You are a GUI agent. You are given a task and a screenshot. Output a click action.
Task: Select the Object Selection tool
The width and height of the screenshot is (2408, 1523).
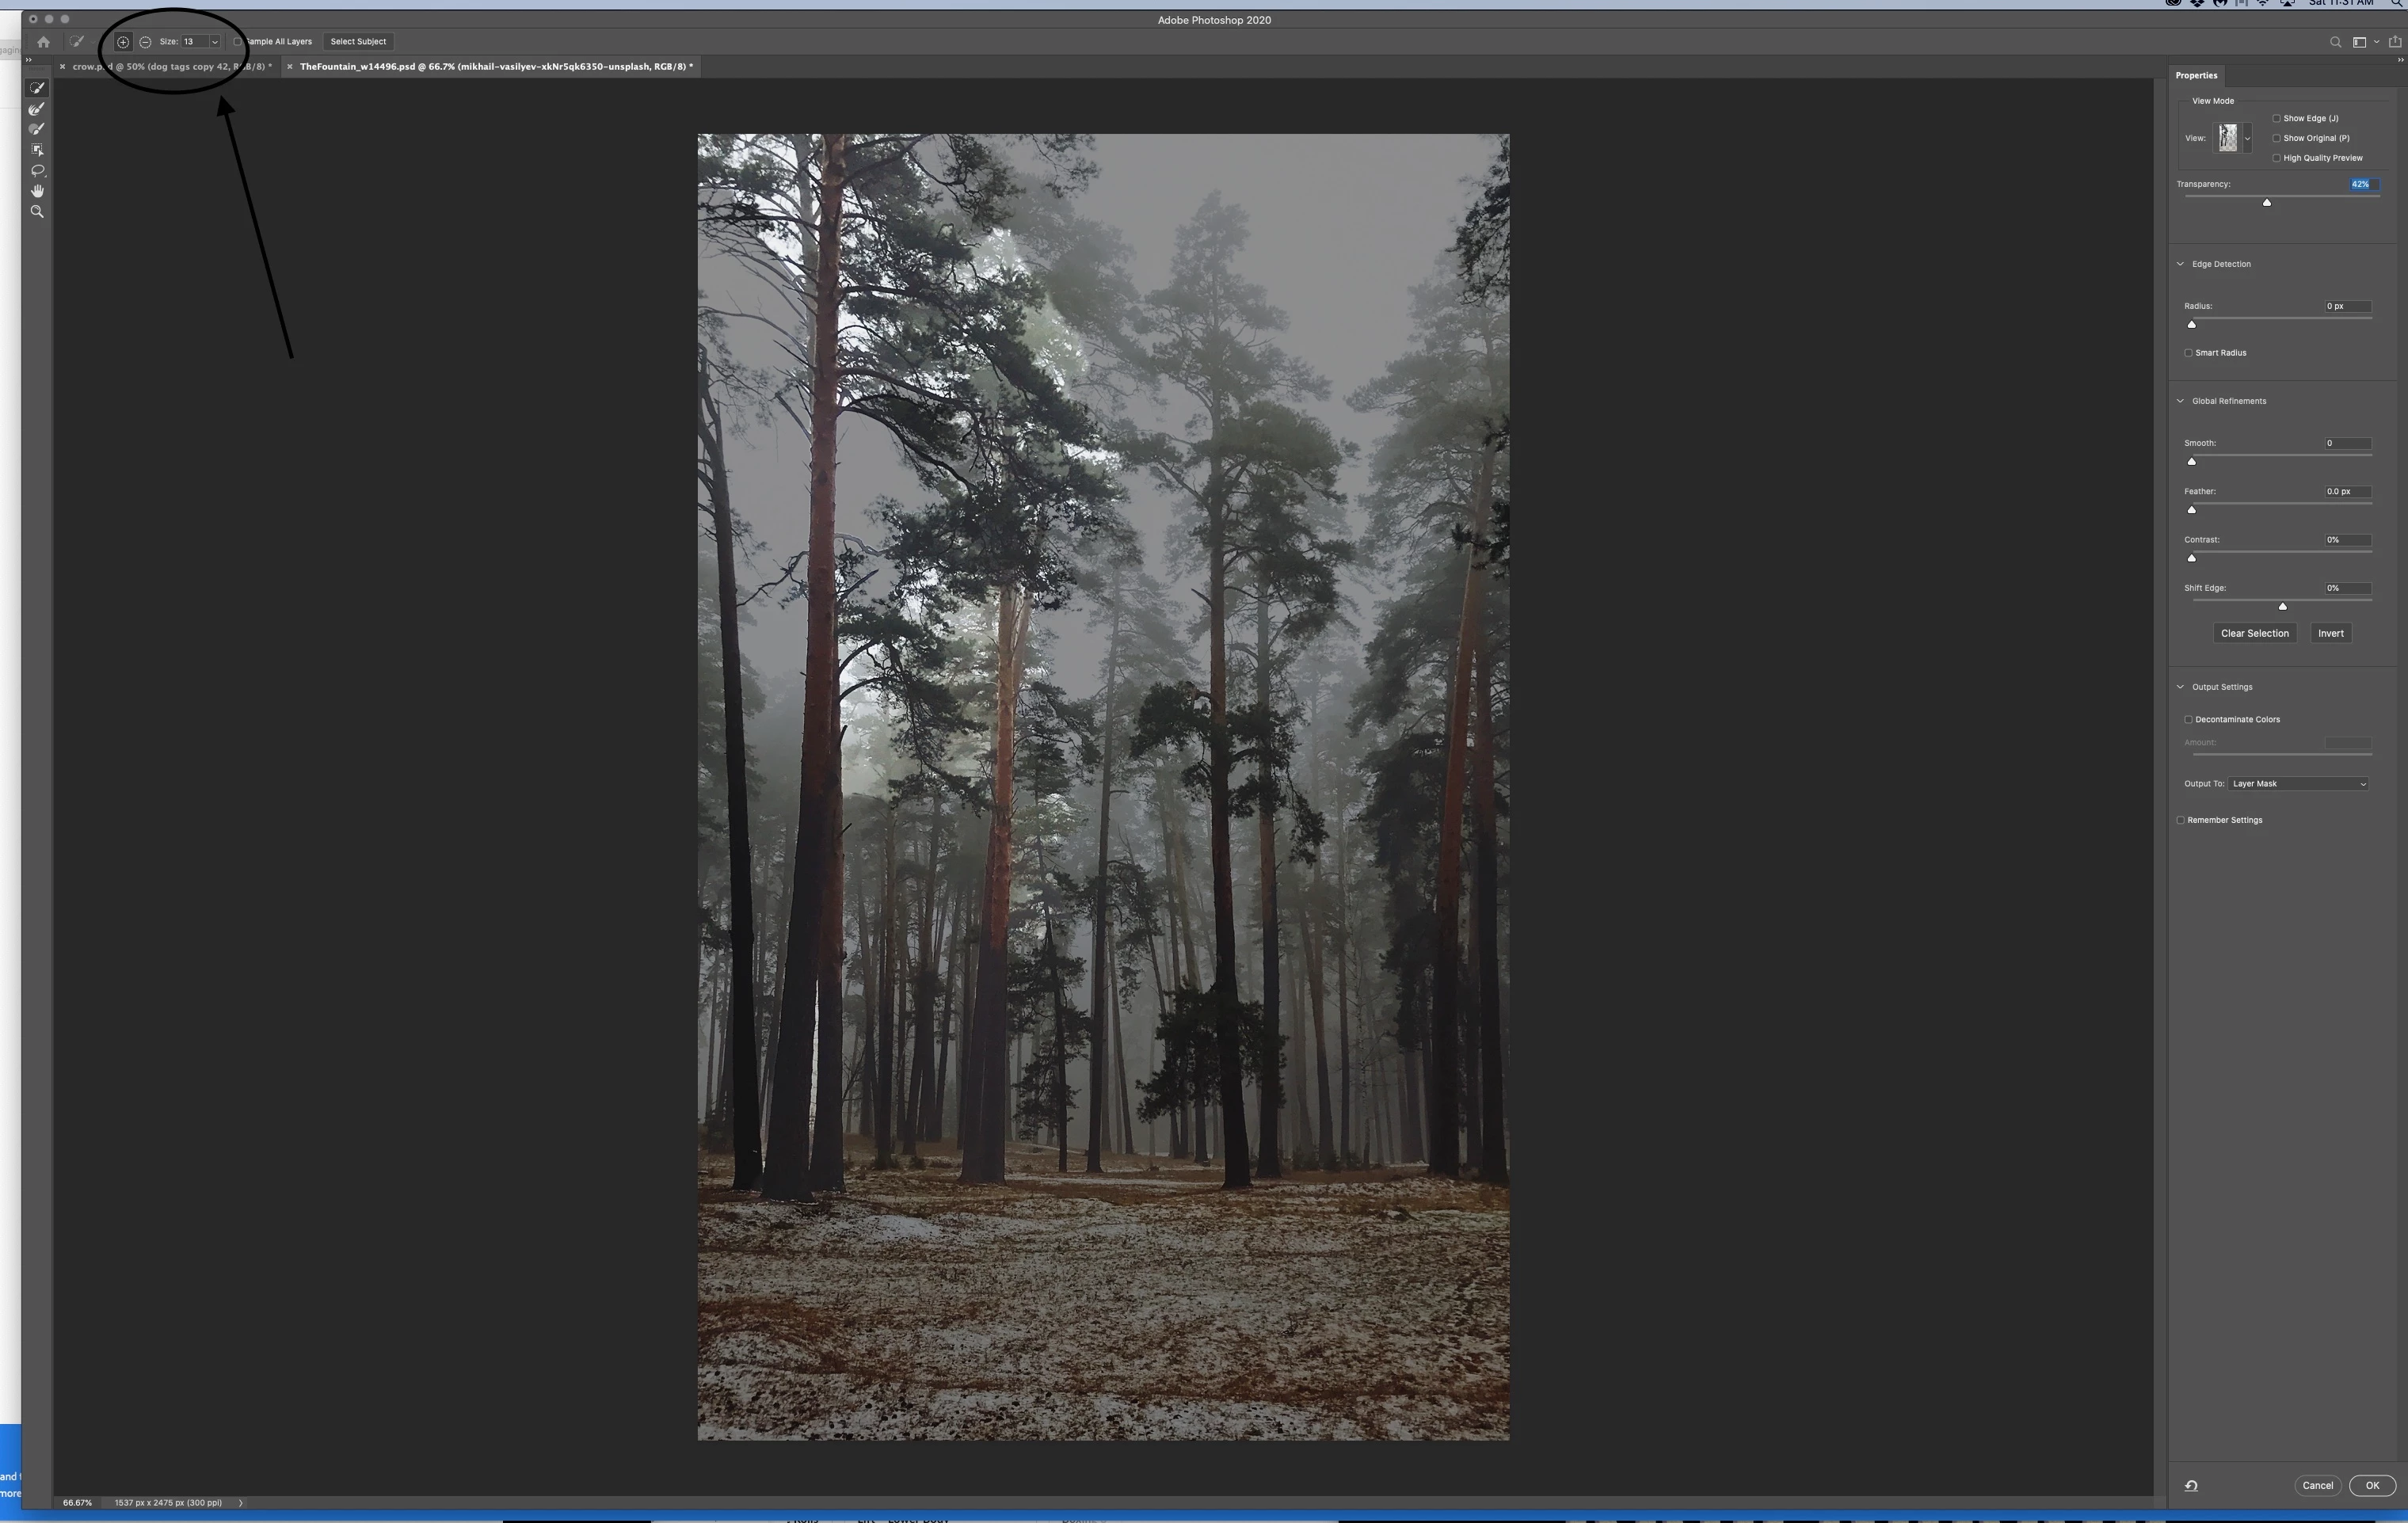point(37,150)
